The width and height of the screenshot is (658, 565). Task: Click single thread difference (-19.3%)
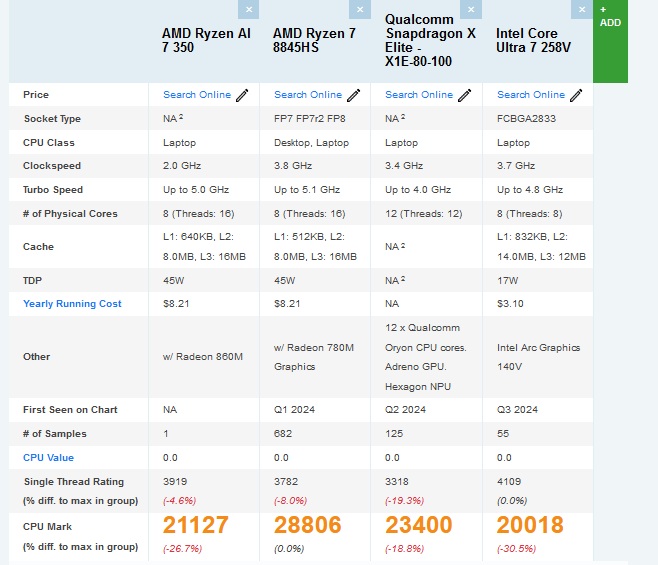[x=405, y=501]
